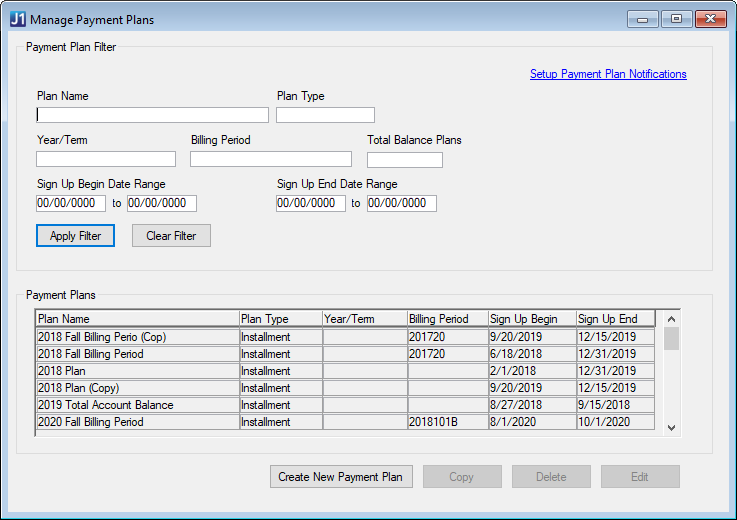The width and height of the screenshot is (737, 520).
Task: Set Sign Up Begin range start date
Action: click(71, 203)
